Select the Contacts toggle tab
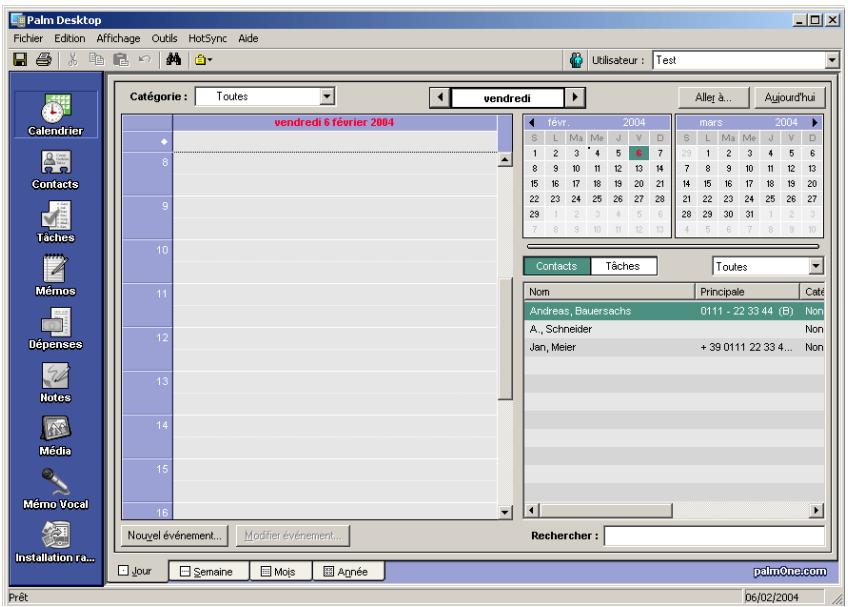Viewport: 848px width, 607px height. [x=556, y=266]
